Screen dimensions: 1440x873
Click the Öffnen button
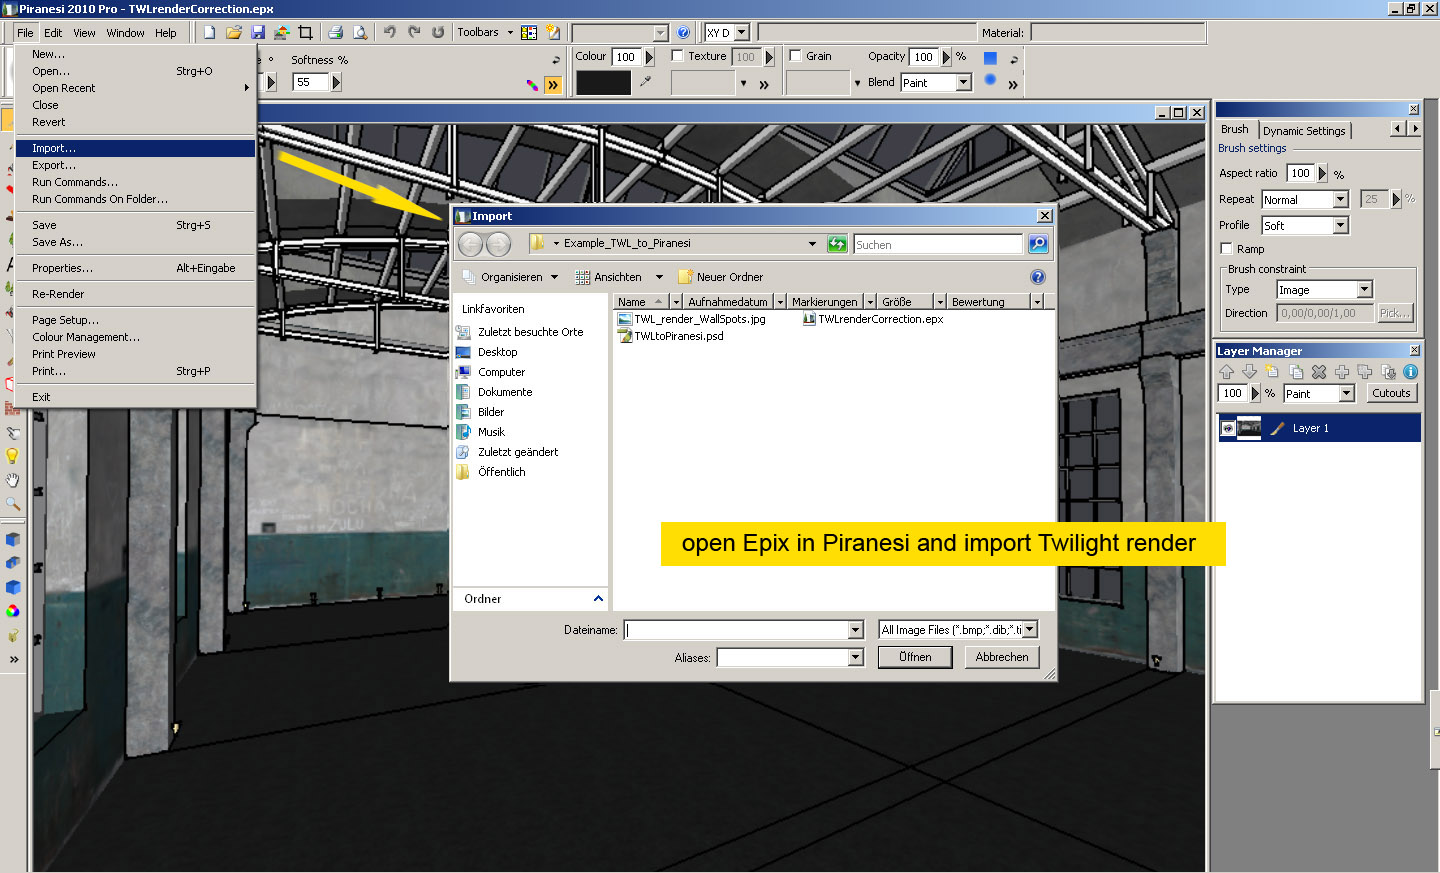(915, 657)
